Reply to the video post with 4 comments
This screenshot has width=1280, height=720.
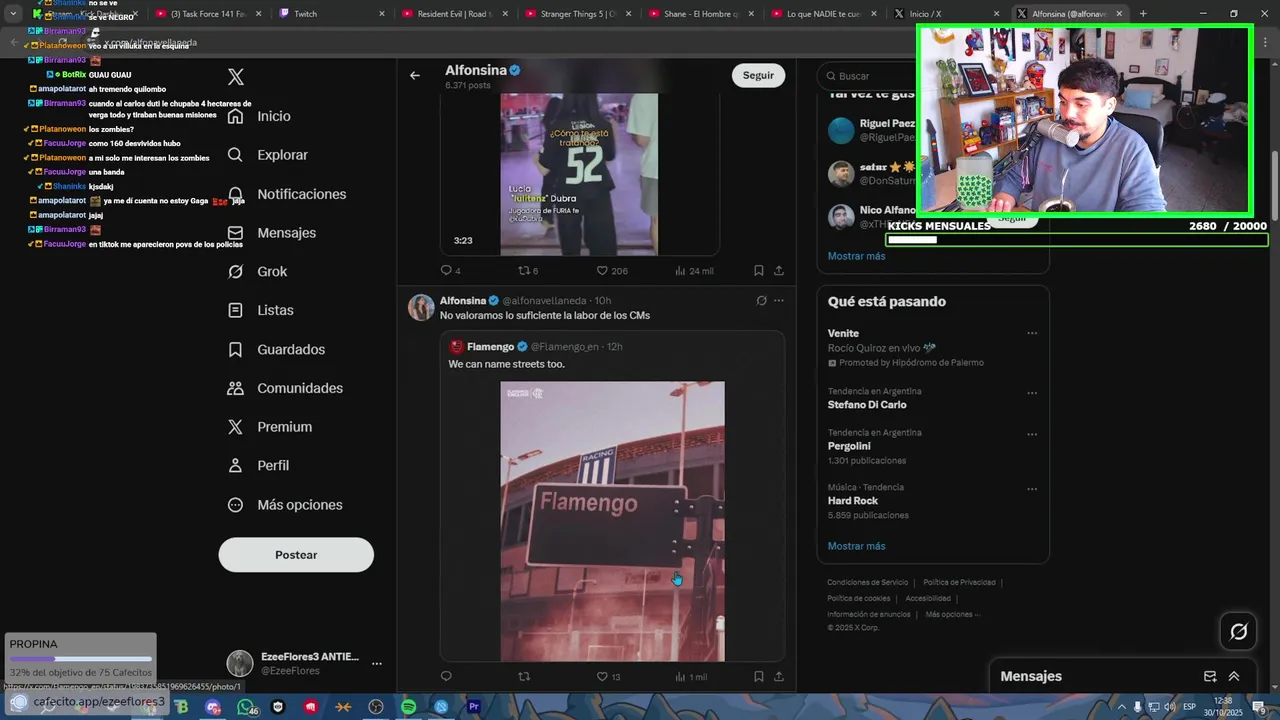click(451, 271)
